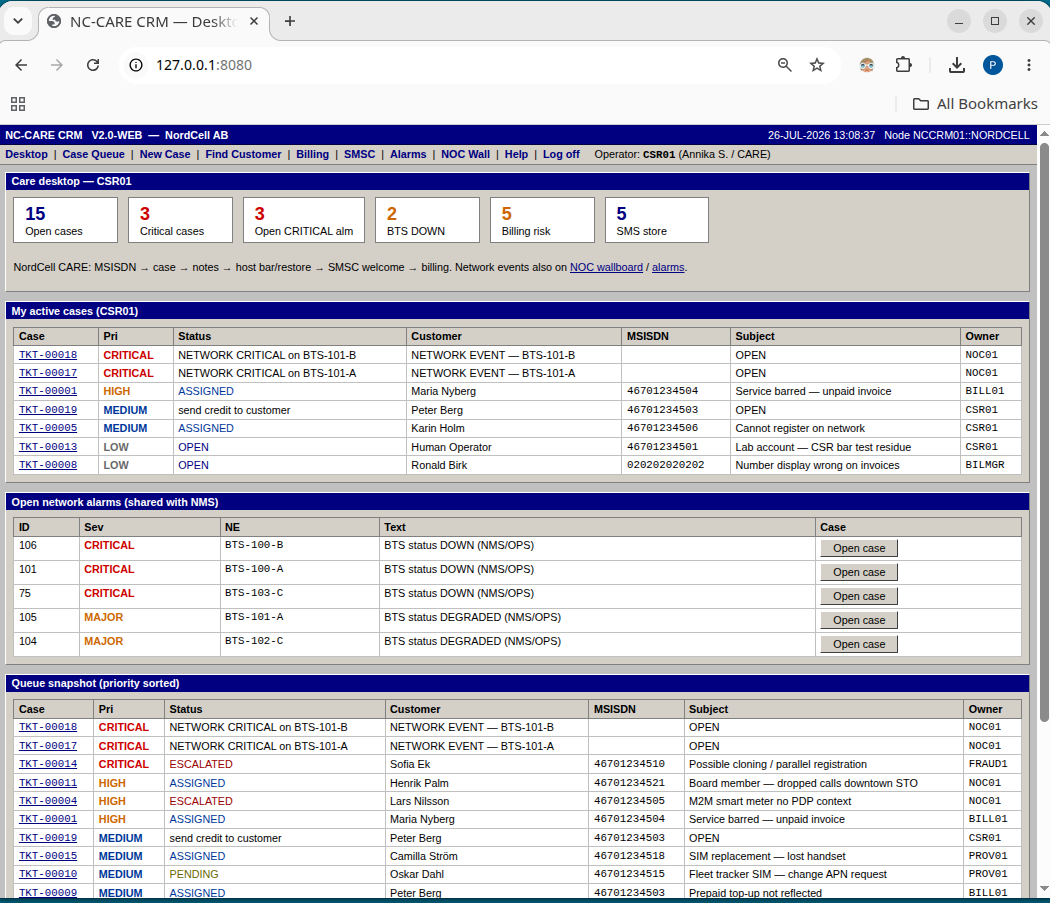Viewport: 1050px width, 903px height.
Task: Open the Chrome three-dot menu
Action: click(1029, 65)
